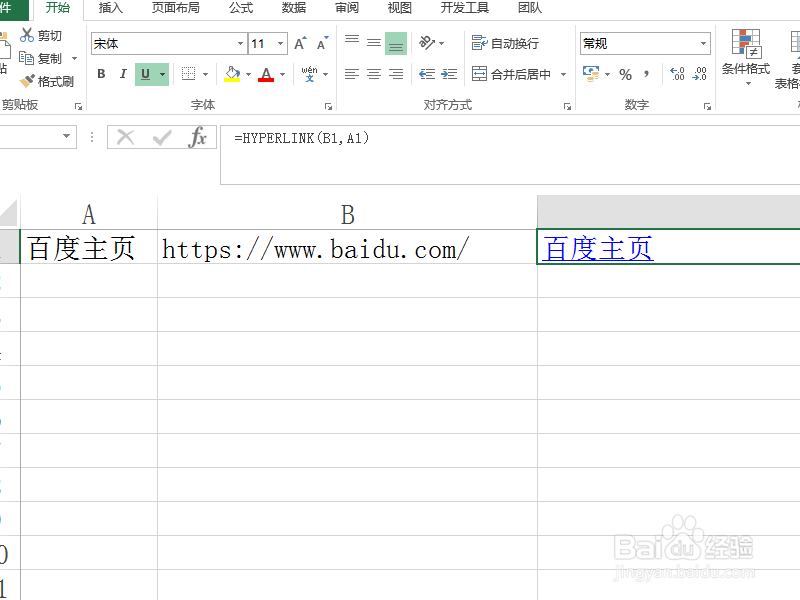The image size is (800, 600).
Task: Apply percent style
Action: coord(626,74)
